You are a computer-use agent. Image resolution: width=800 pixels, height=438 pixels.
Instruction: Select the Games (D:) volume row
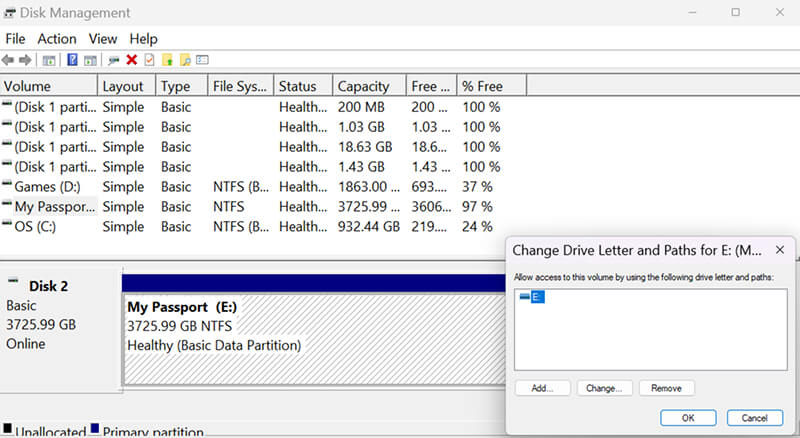coord(263,187)
